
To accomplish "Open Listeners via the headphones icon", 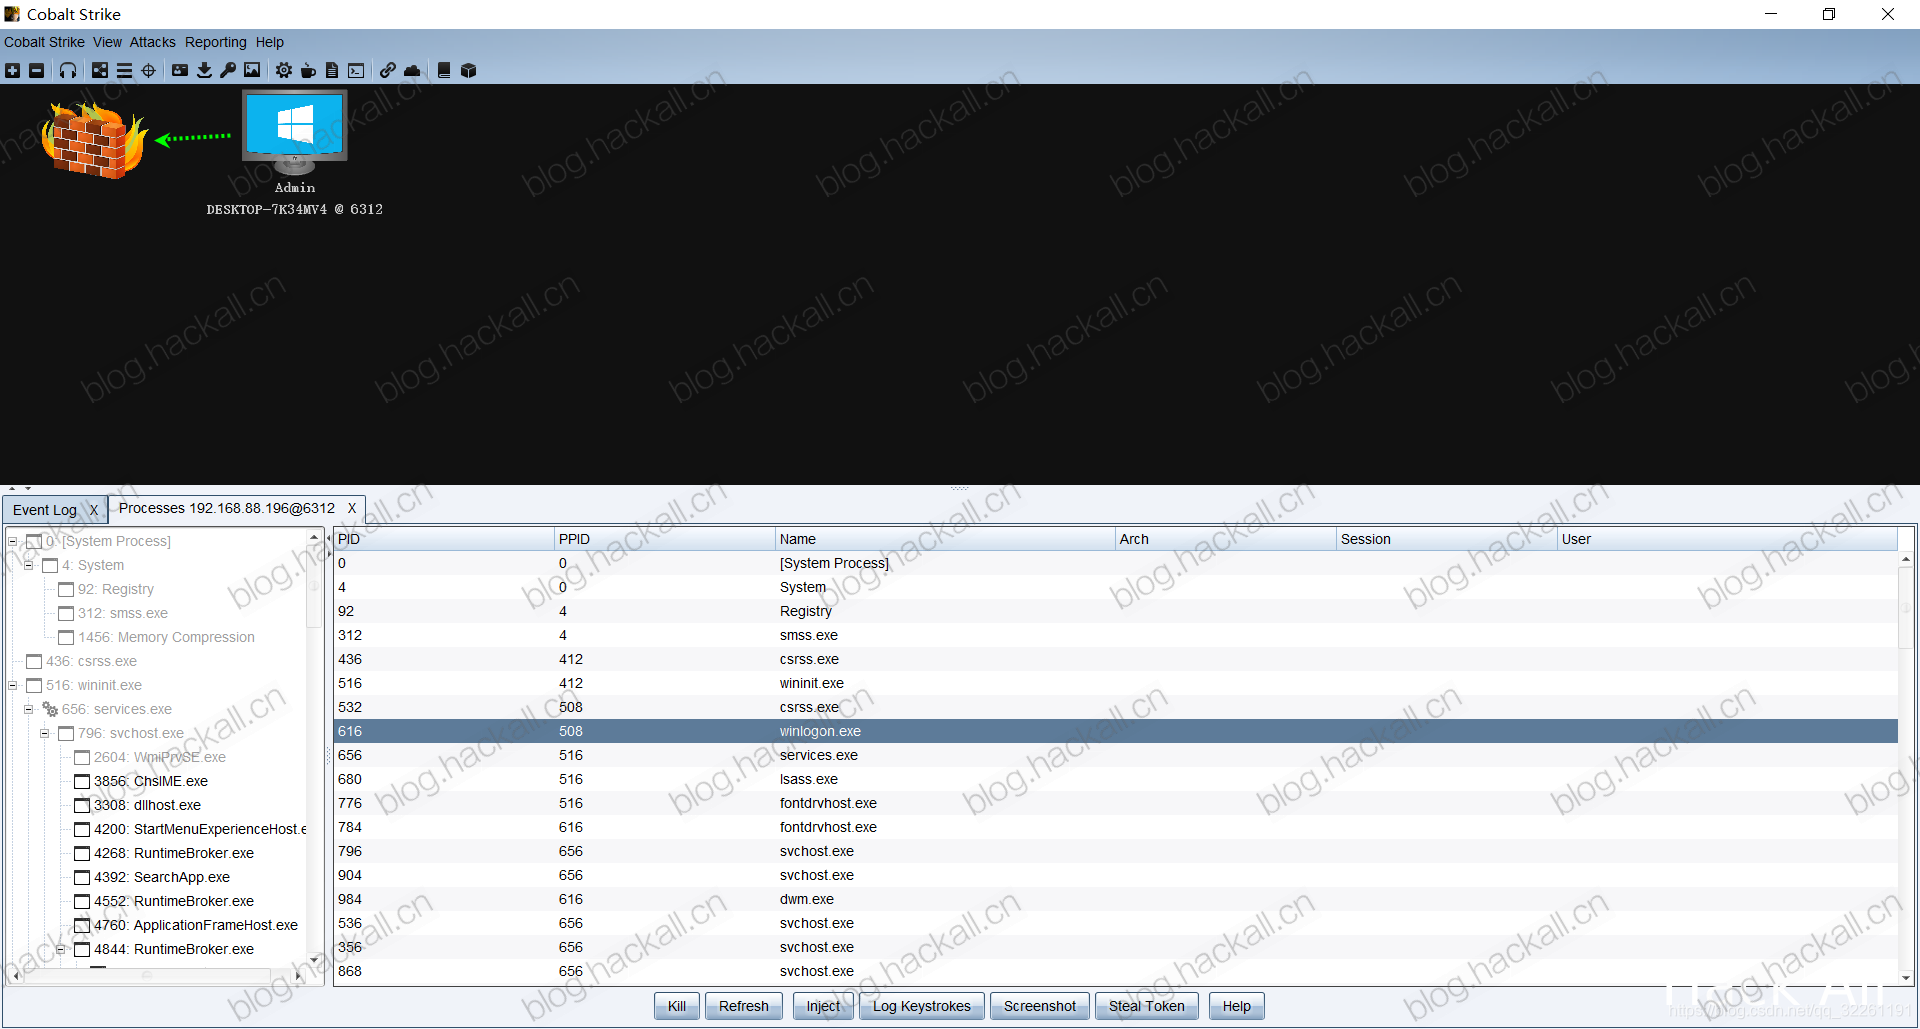I will [68, 70].
